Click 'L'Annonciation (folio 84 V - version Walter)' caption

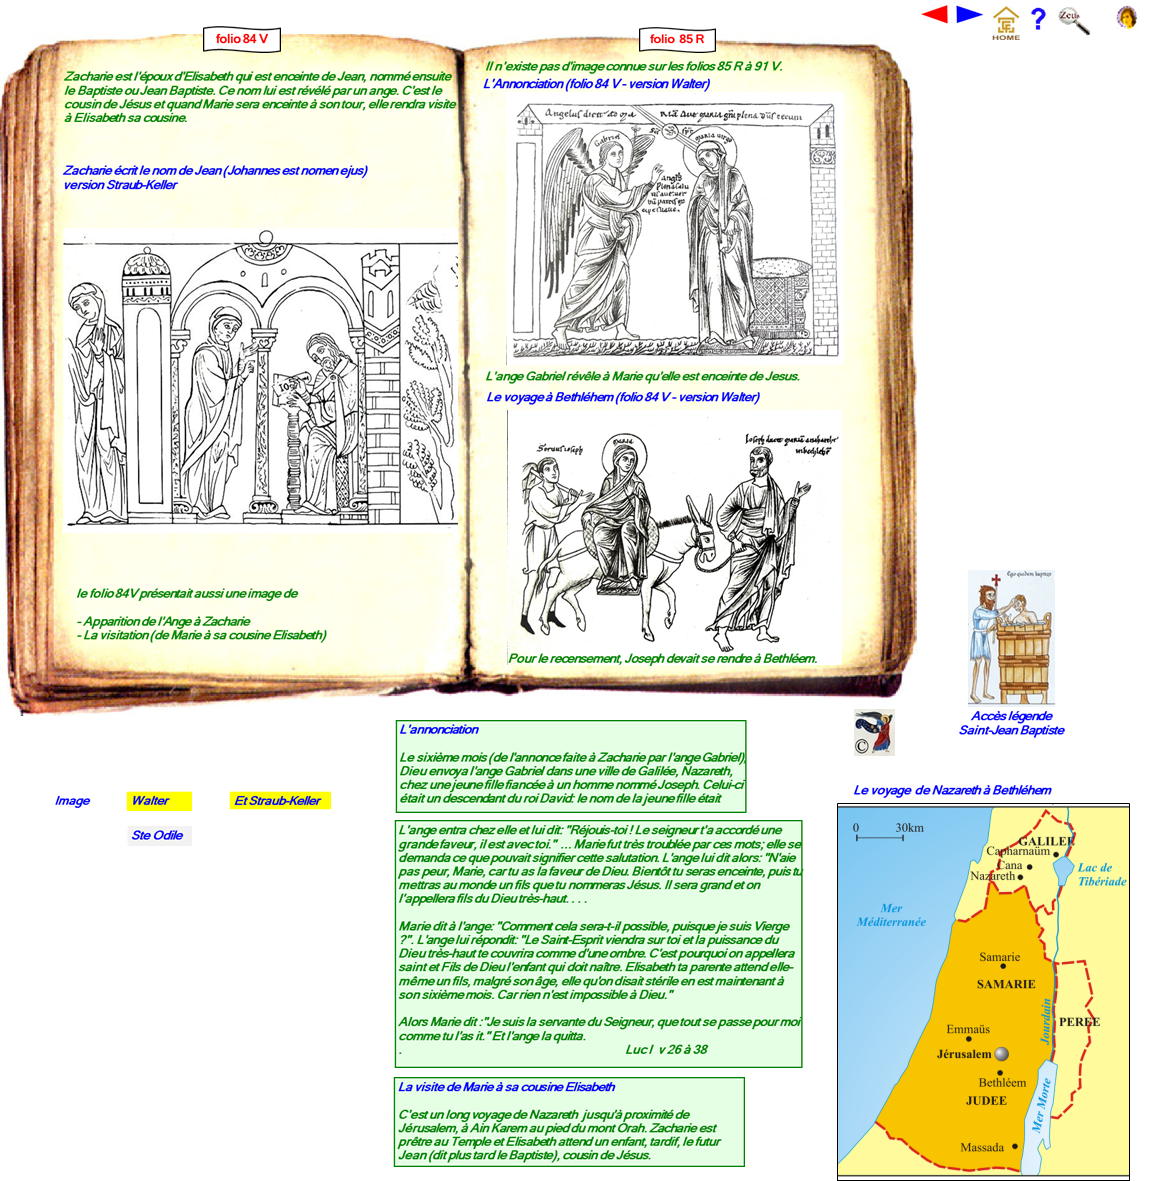click(x=596, y=84)
